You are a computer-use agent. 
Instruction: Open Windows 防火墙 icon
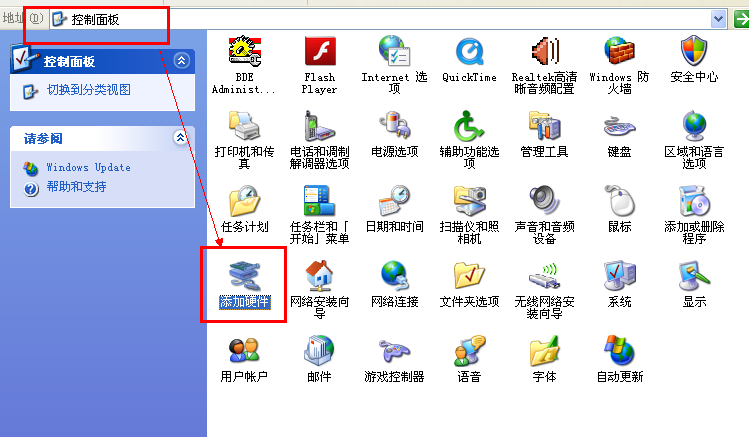tap(620, 51)
